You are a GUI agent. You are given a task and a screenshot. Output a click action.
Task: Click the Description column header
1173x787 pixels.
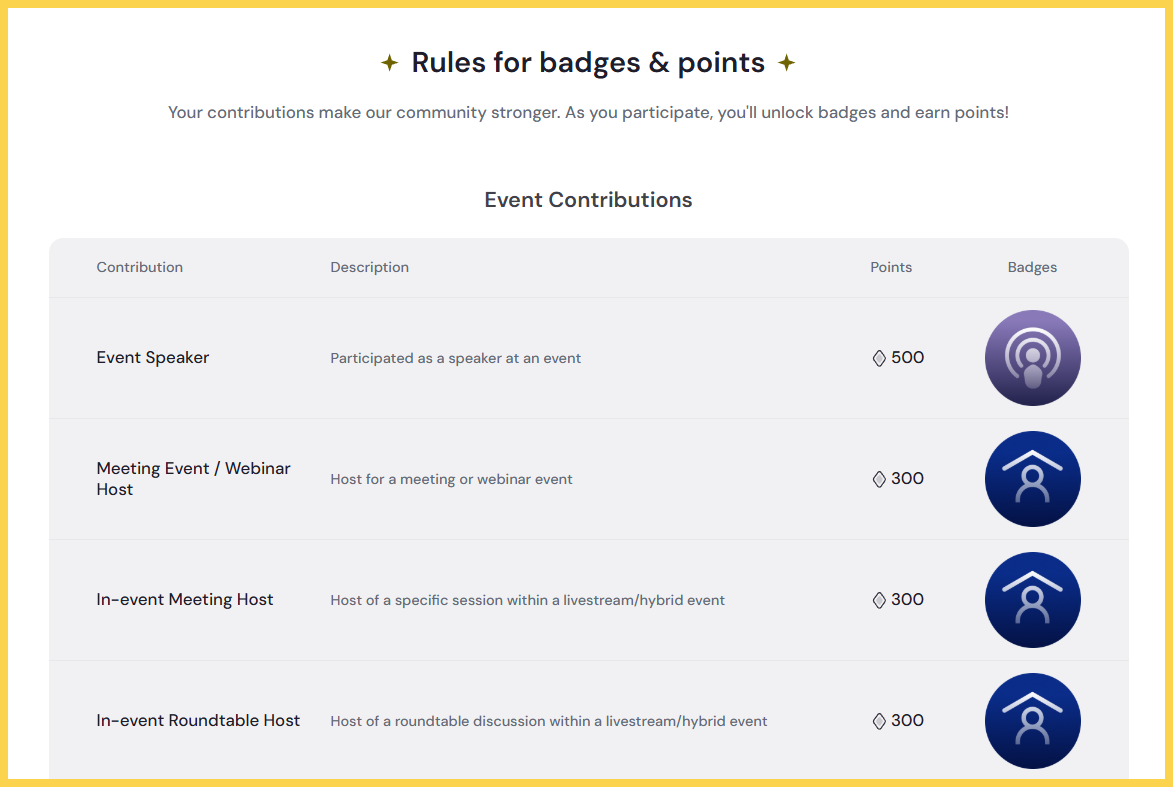[370, 267]
